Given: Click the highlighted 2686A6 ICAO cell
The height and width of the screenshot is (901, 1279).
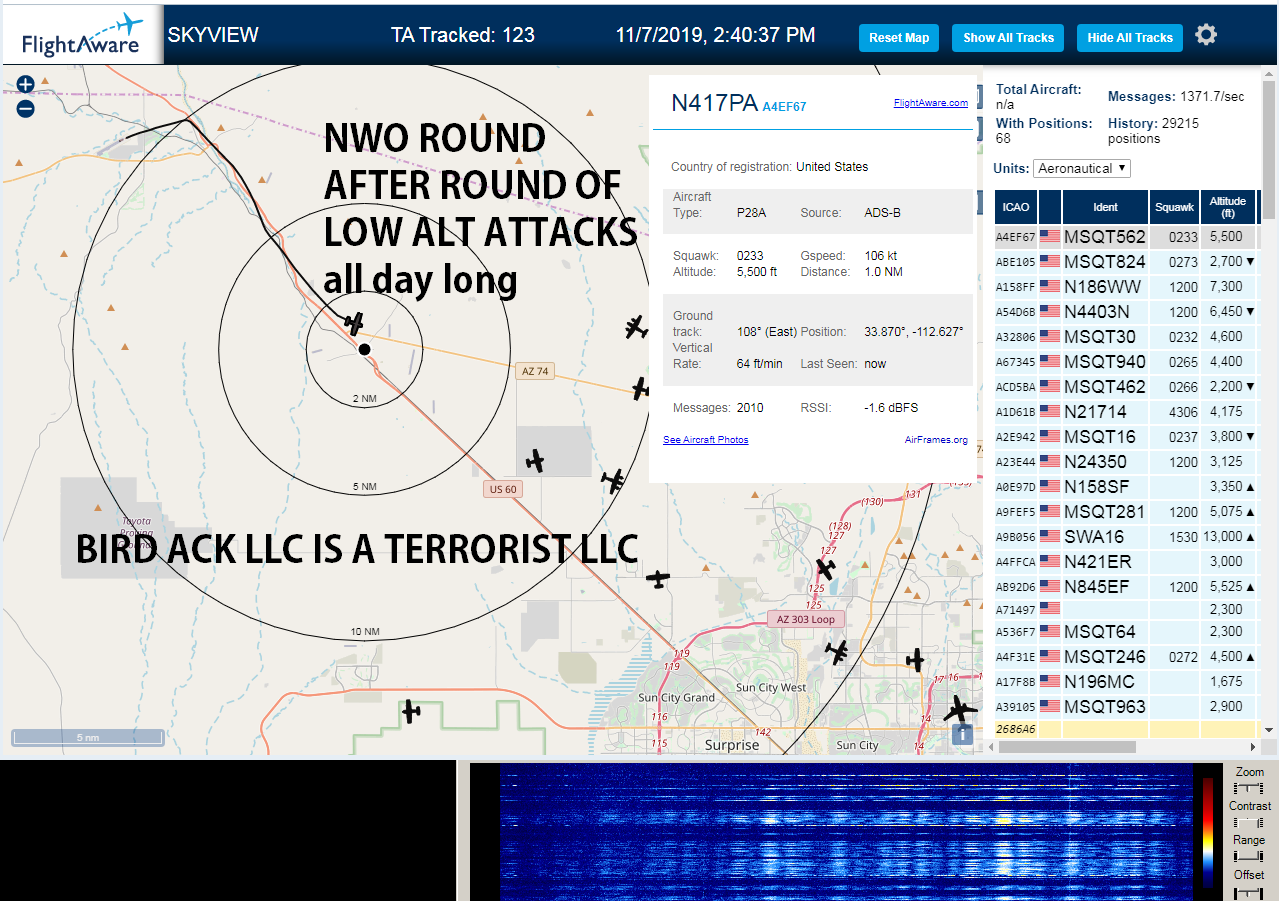Looking at the screenshot, I should [1016, 730].
